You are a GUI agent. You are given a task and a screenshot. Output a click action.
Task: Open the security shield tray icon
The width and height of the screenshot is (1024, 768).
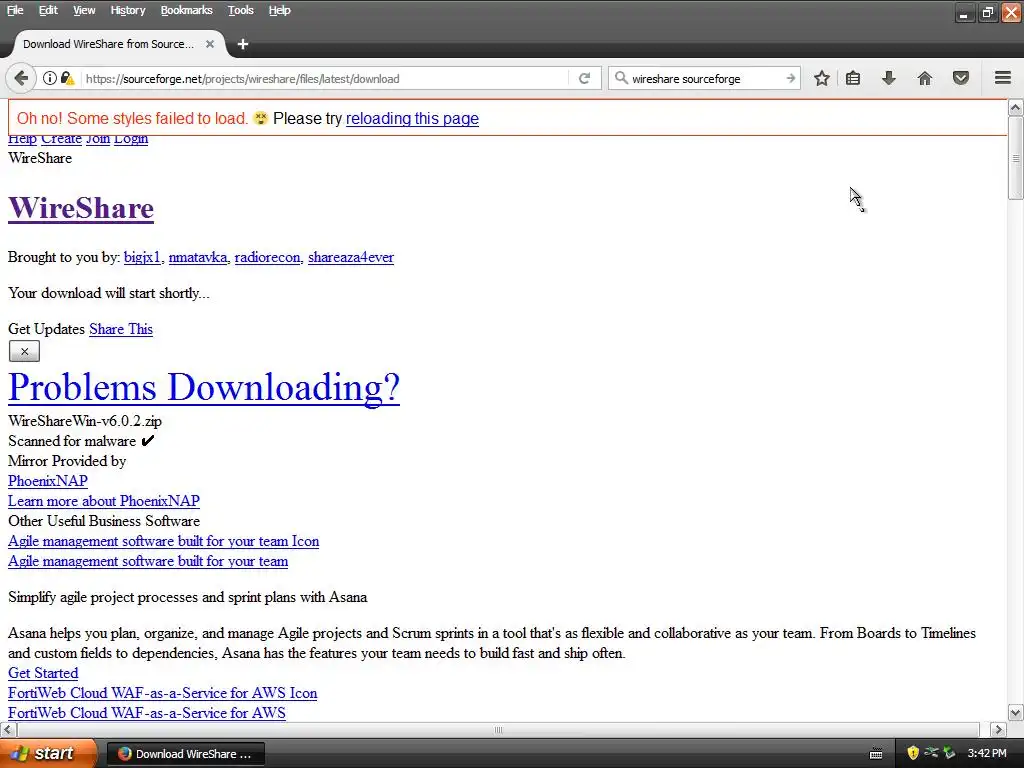pyautogui.click(x=913, y=753)
